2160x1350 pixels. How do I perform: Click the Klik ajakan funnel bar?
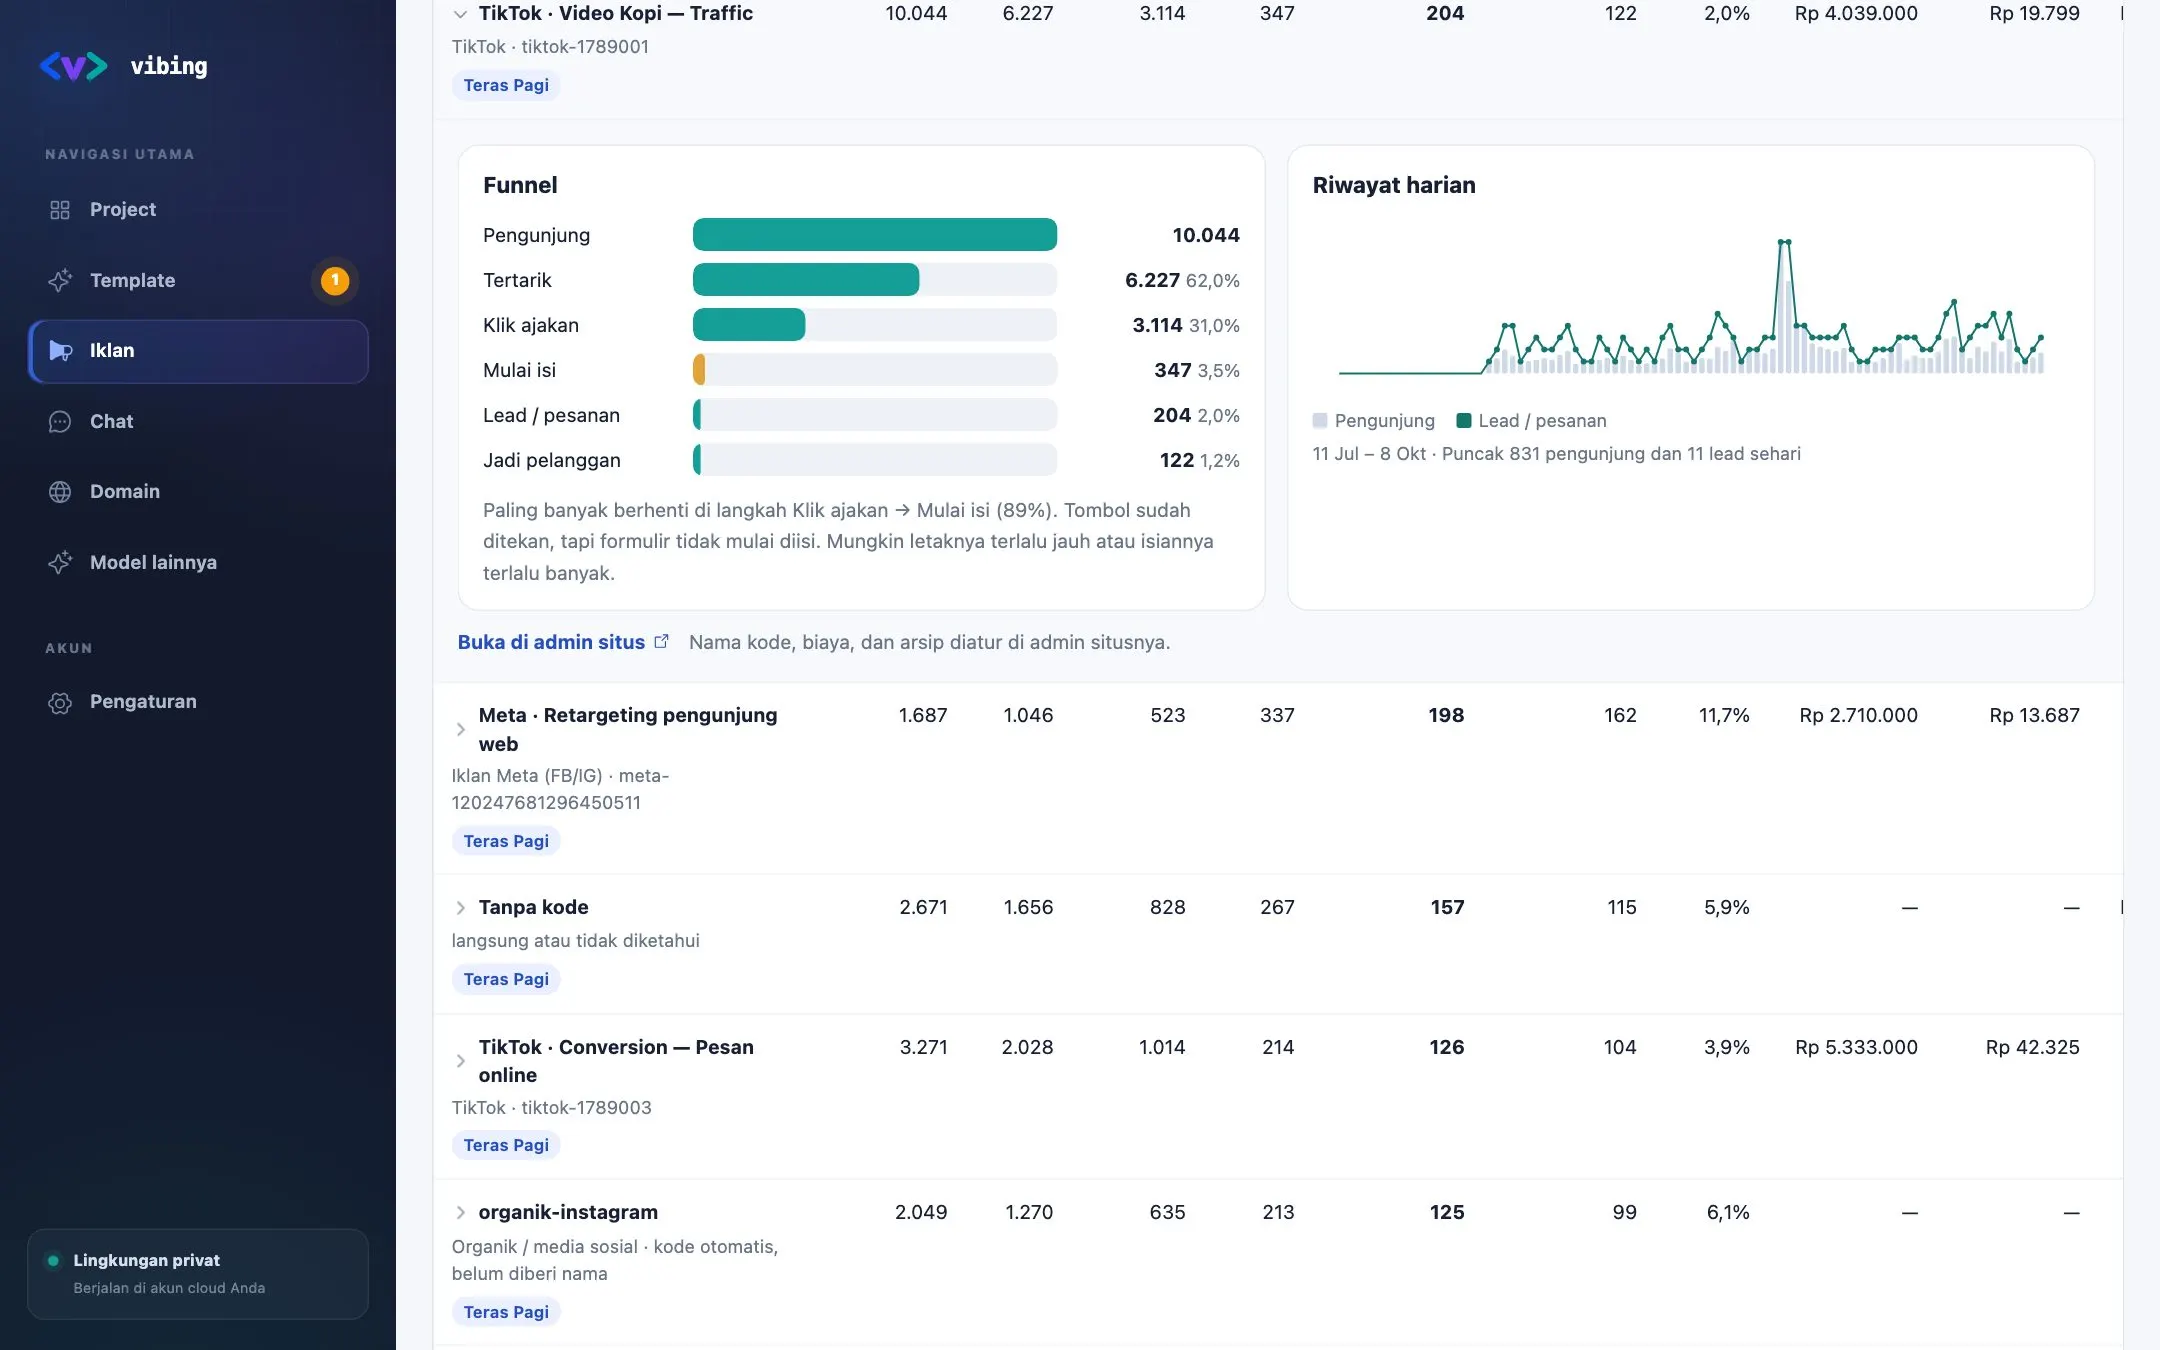pos(749,325)
